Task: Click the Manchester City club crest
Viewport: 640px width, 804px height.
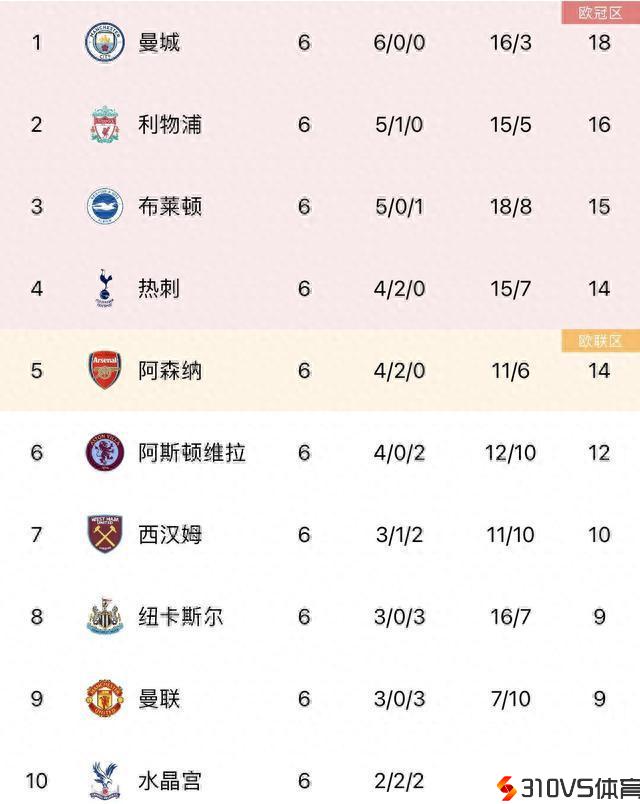Action: [x=104, y=43]
